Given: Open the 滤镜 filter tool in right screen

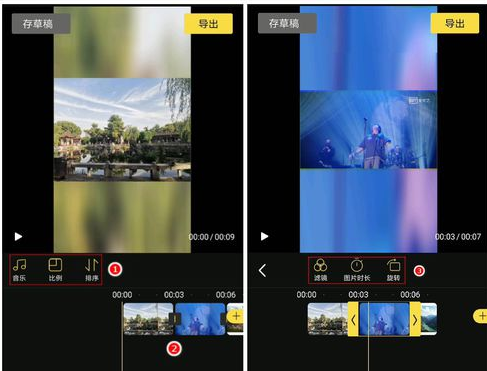Looking at the screenshot, I should 320,270.
